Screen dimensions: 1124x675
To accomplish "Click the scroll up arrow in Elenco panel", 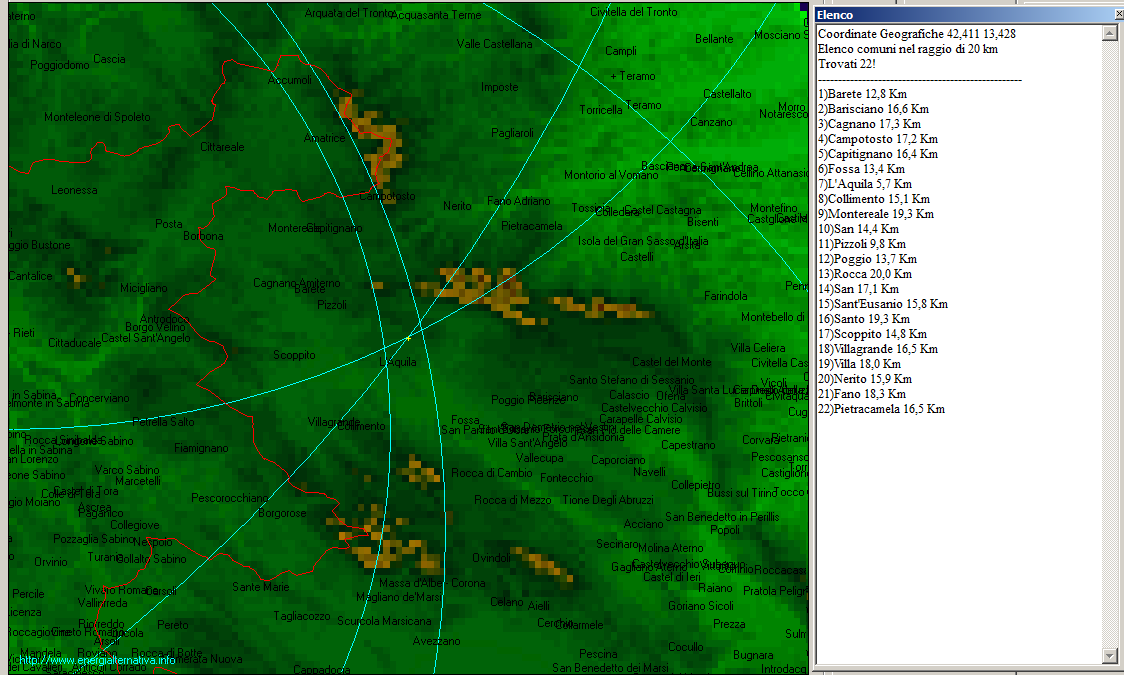I will 1110,33.
